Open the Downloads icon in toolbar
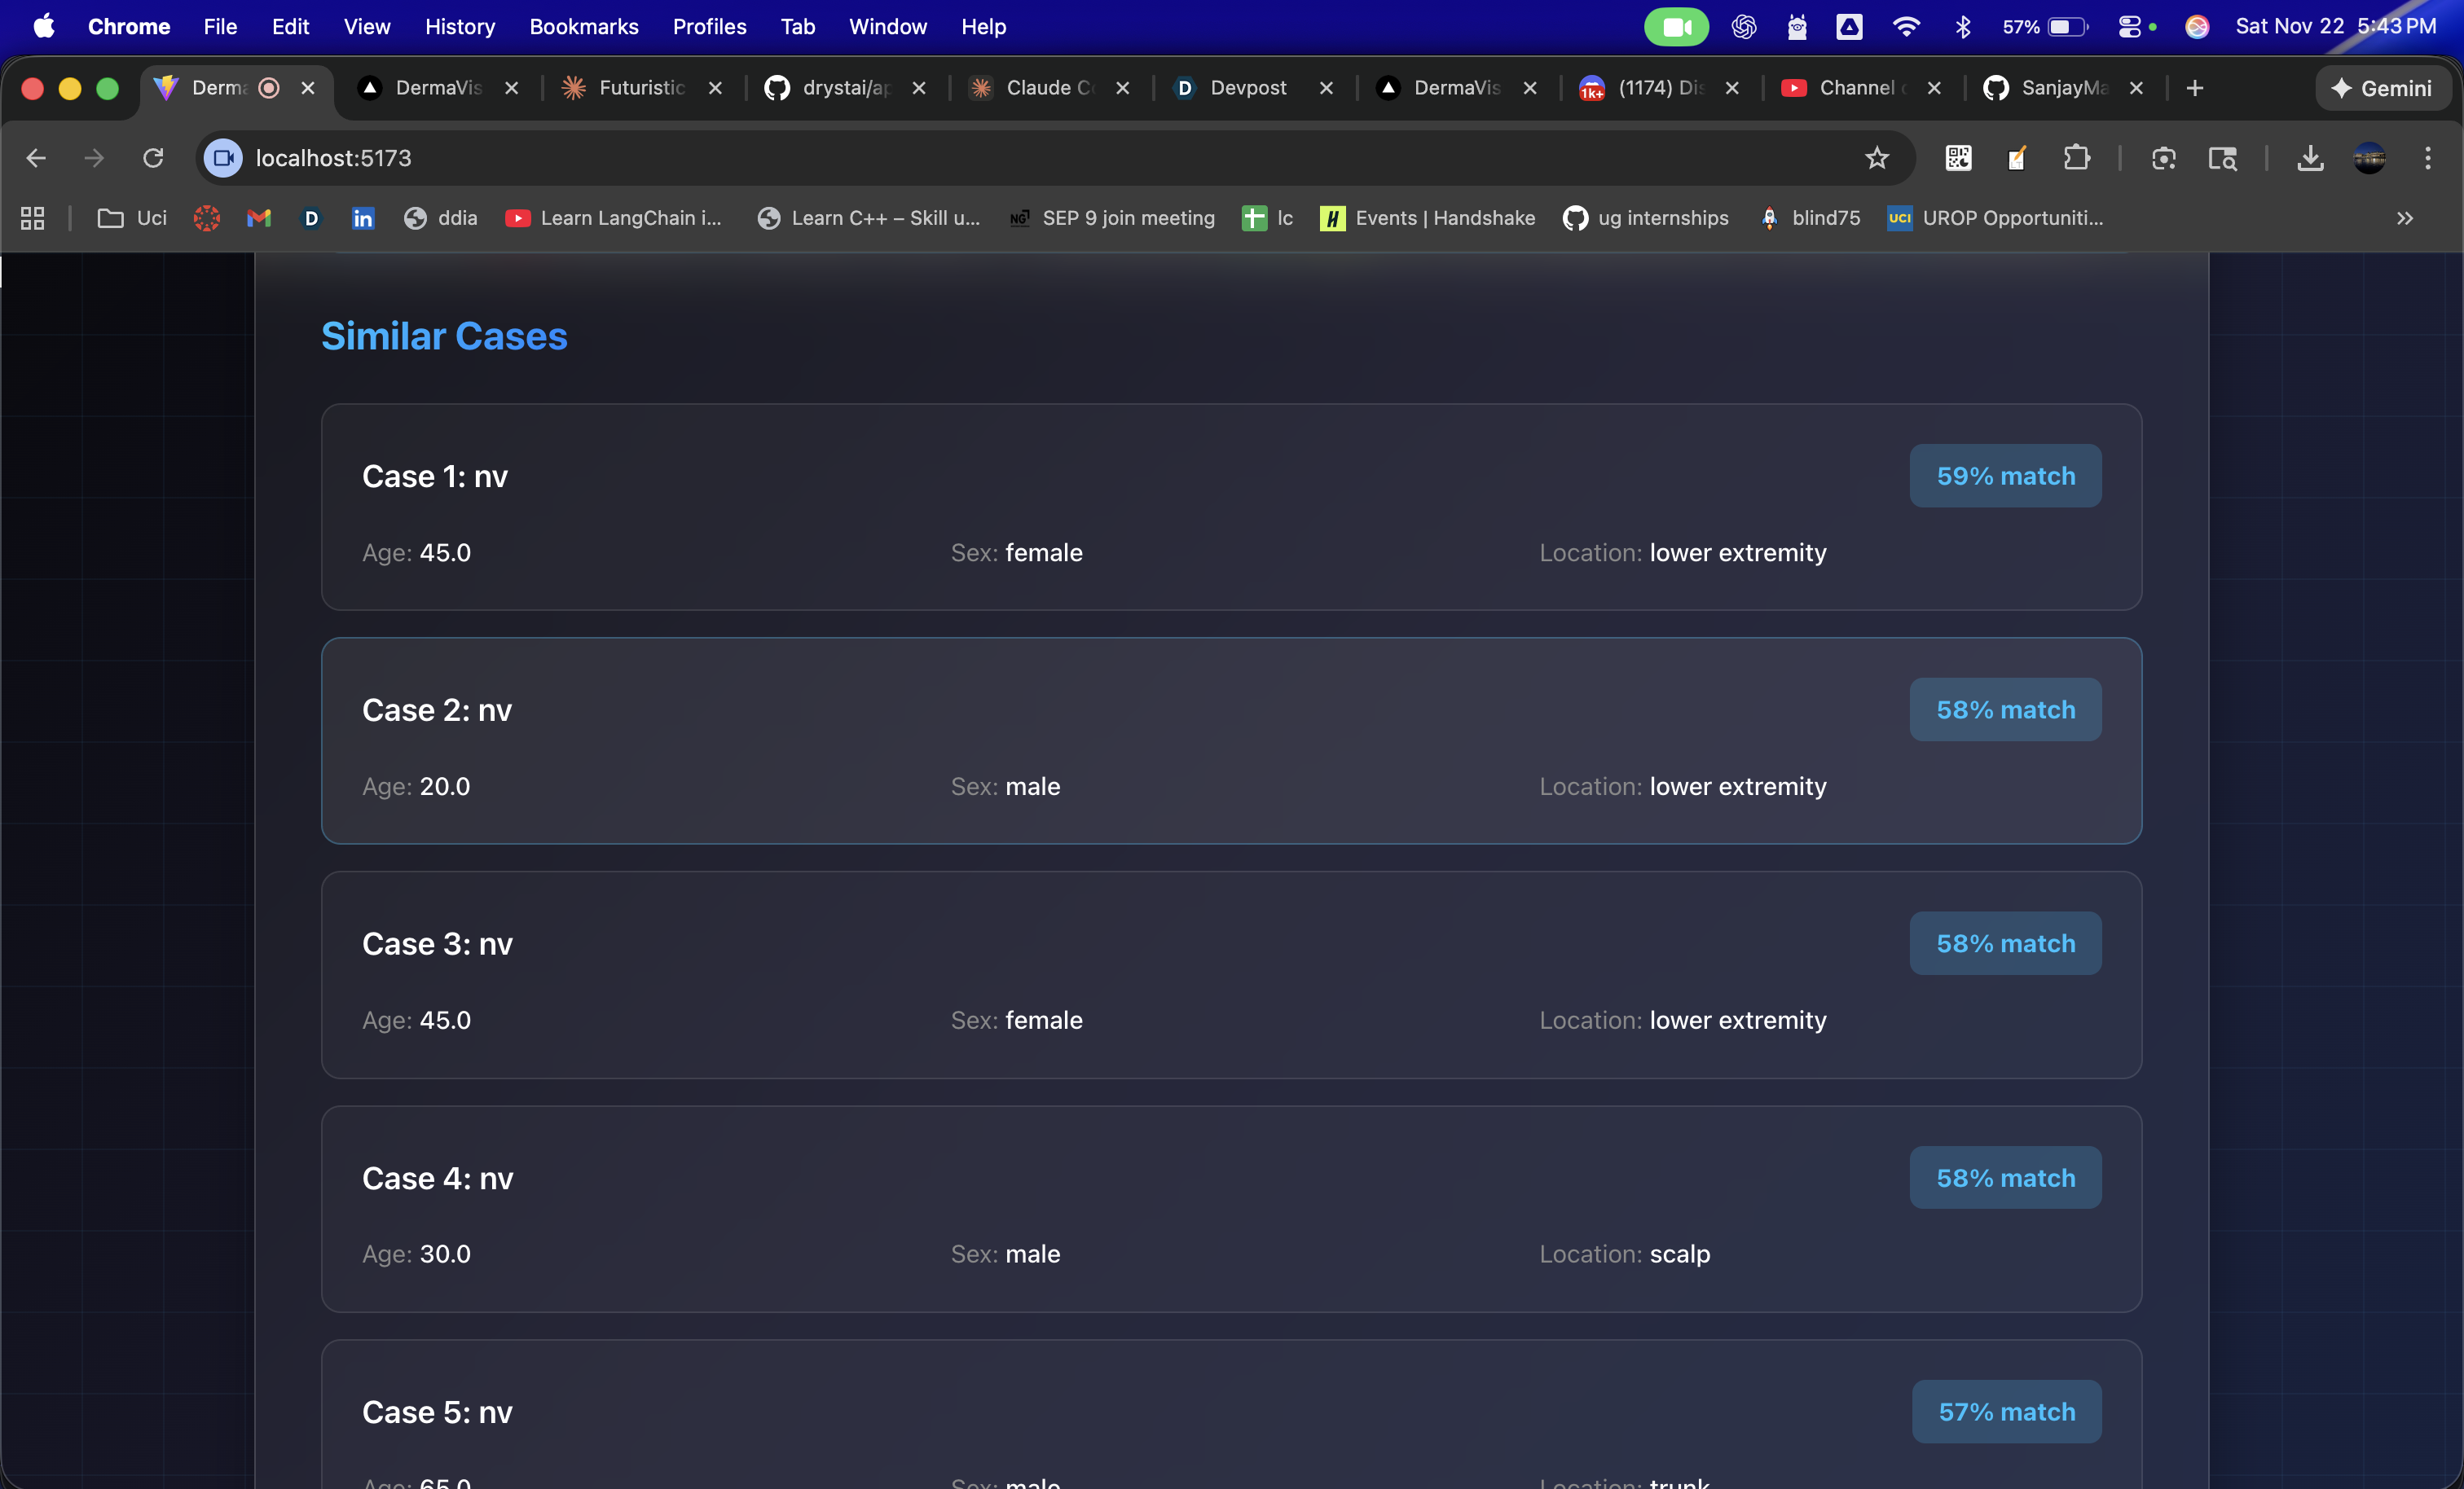This screenshot has width=2464, height=1489. pos(2310,158)
